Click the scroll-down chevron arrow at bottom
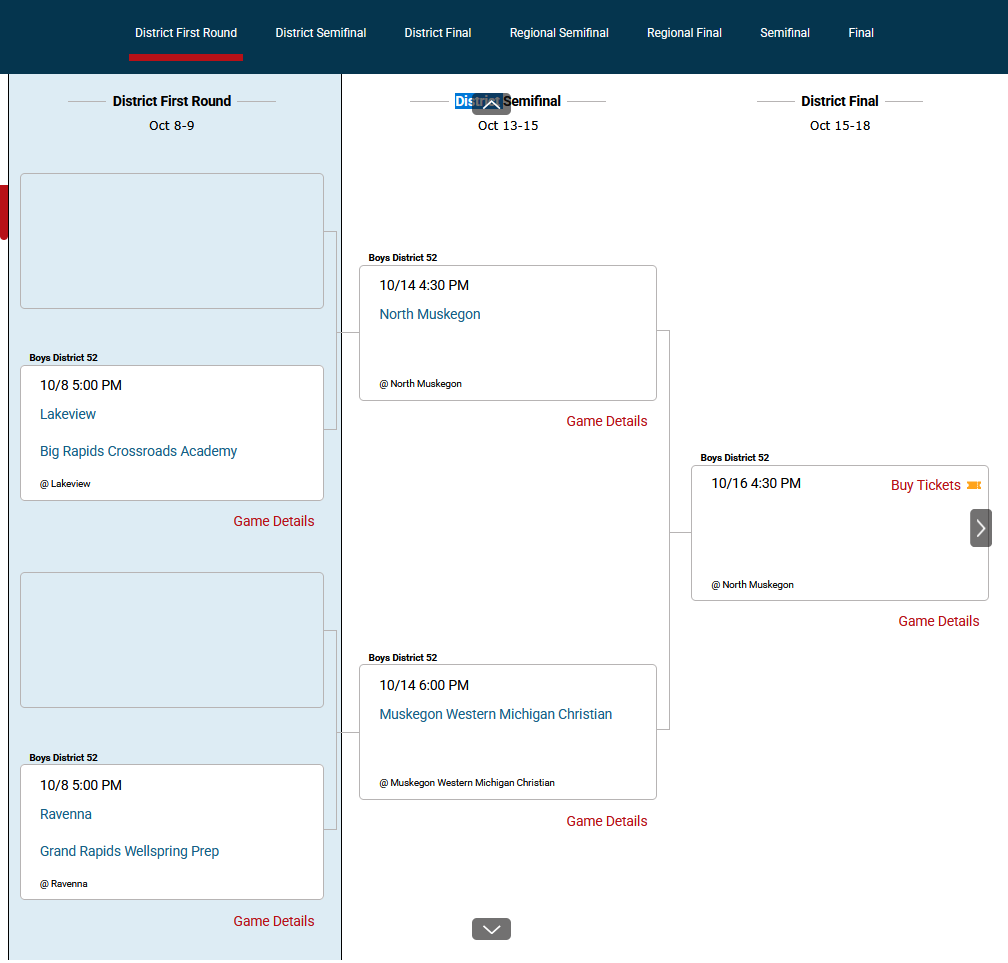 tap(491, 929)
